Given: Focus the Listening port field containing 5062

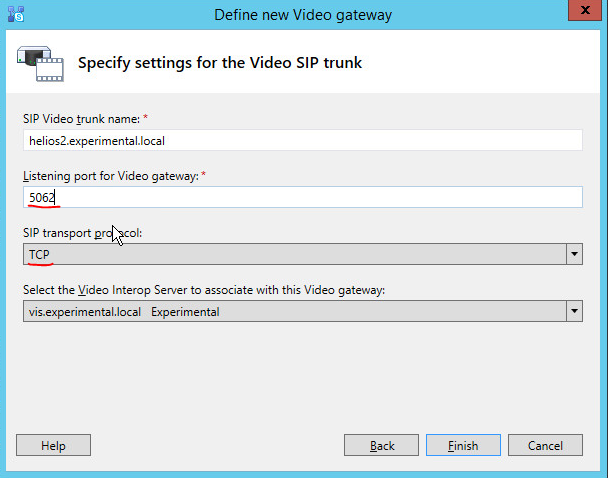Looking at the screenshot, I should [302, 197].
